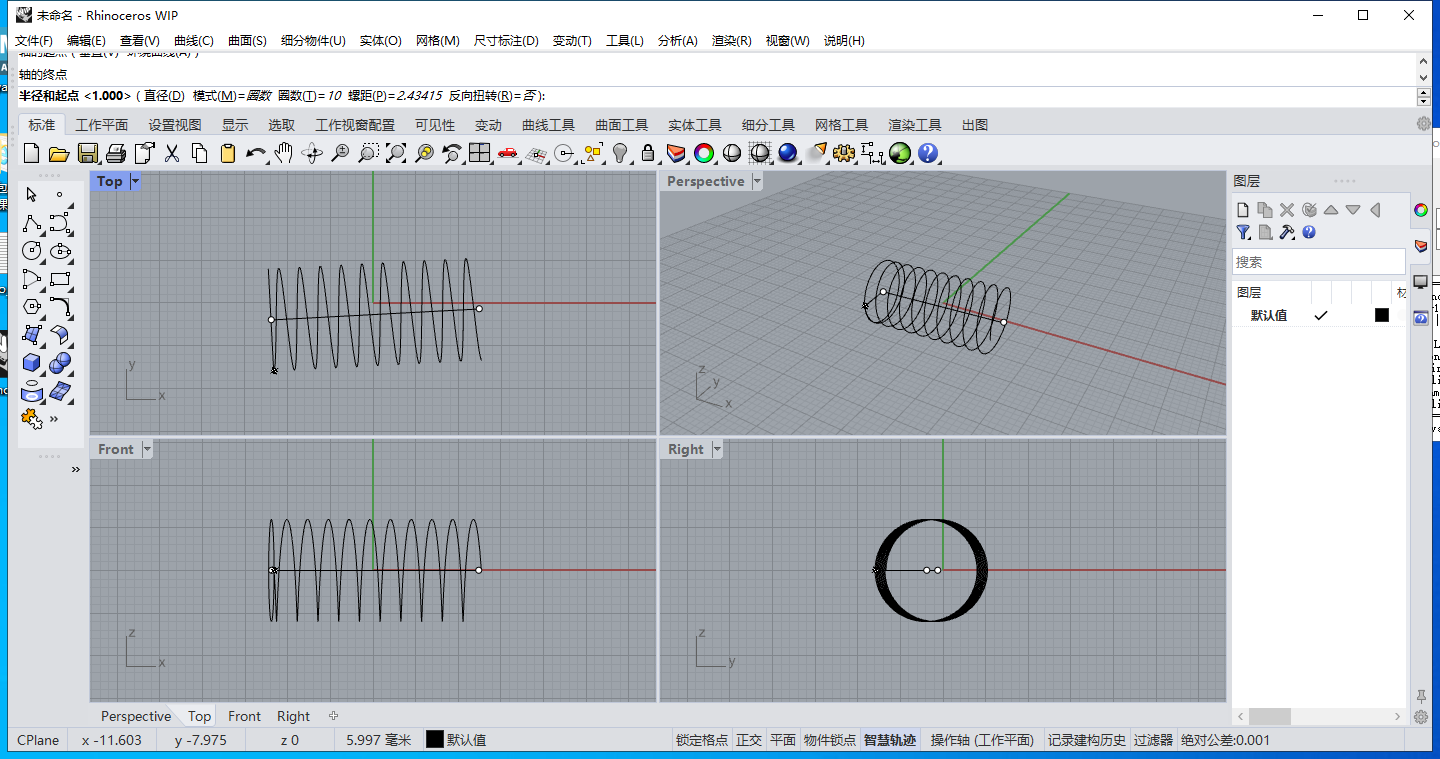Click the Undo arrow in the toolbar
This screenshot has height=759, width=1440.
point(256,153)
